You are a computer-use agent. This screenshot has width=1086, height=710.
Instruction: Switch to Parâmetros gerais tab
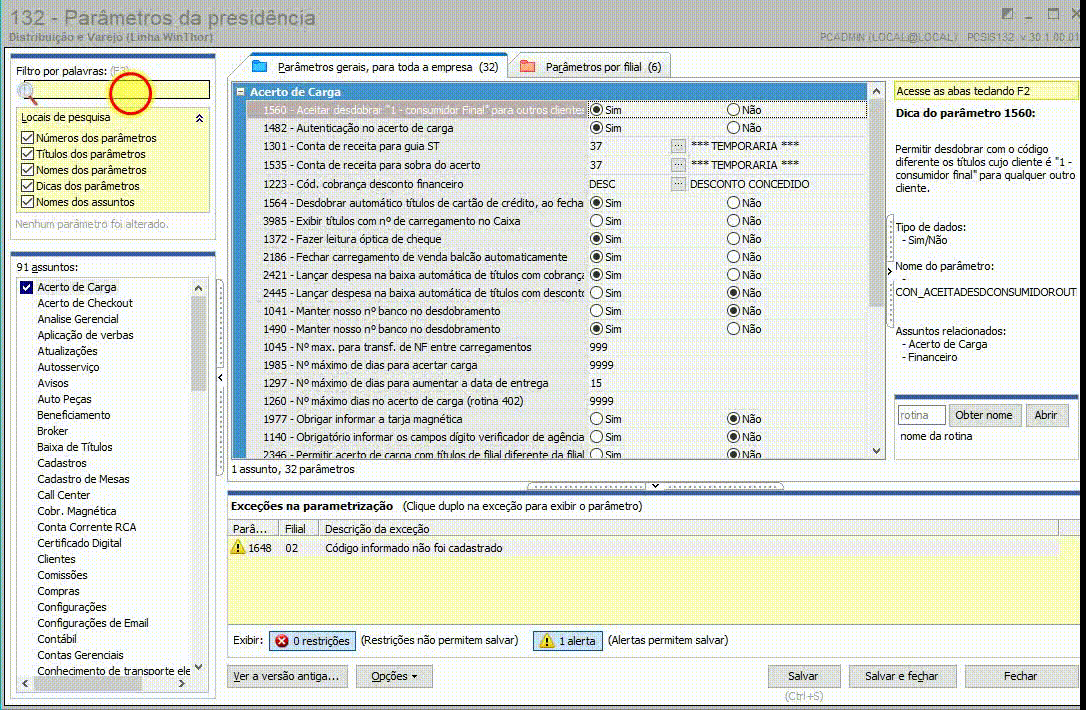tap(375, 66)
